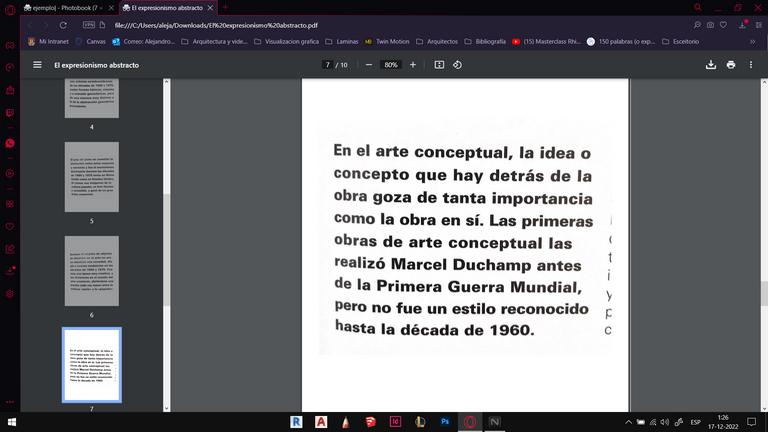Select the highlighted page 7 thumbnail
The height and width of the screenshot is (432, 768).
point(92,365)
